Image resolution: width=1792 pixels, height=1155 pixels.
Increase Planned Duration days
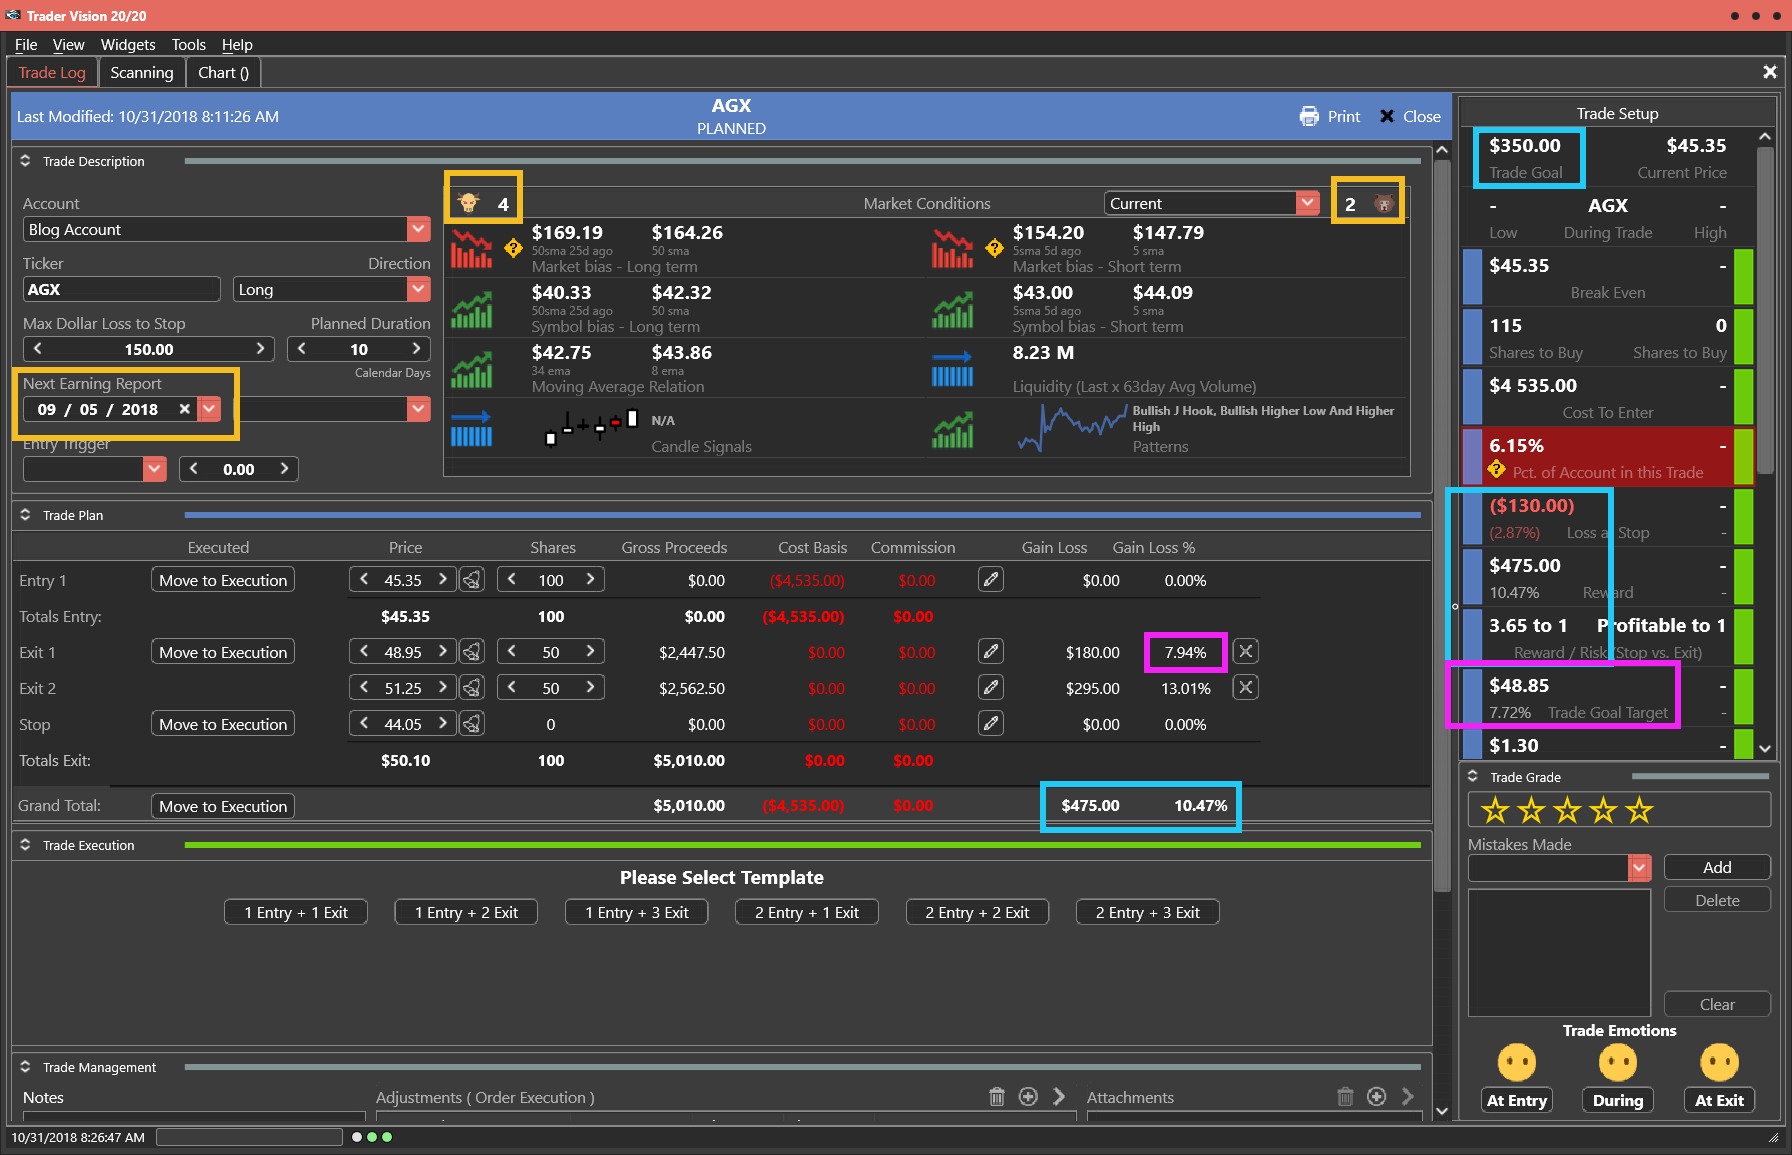[416, 349]
